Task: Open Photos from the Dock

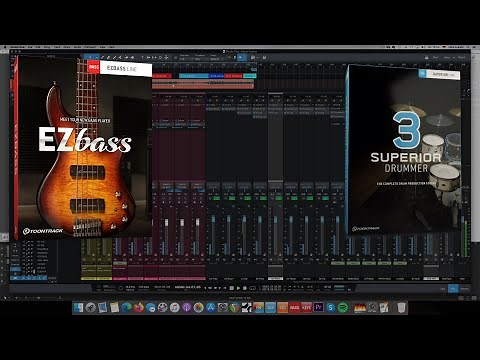Action: (199, 307)
